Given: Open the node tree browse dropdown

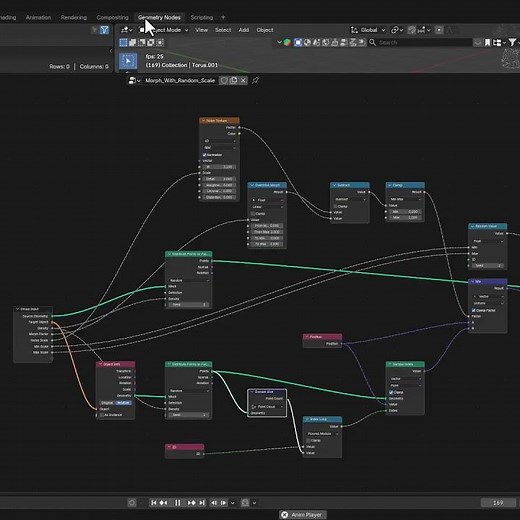Looking at the screenshot, I should pos(134,80).
